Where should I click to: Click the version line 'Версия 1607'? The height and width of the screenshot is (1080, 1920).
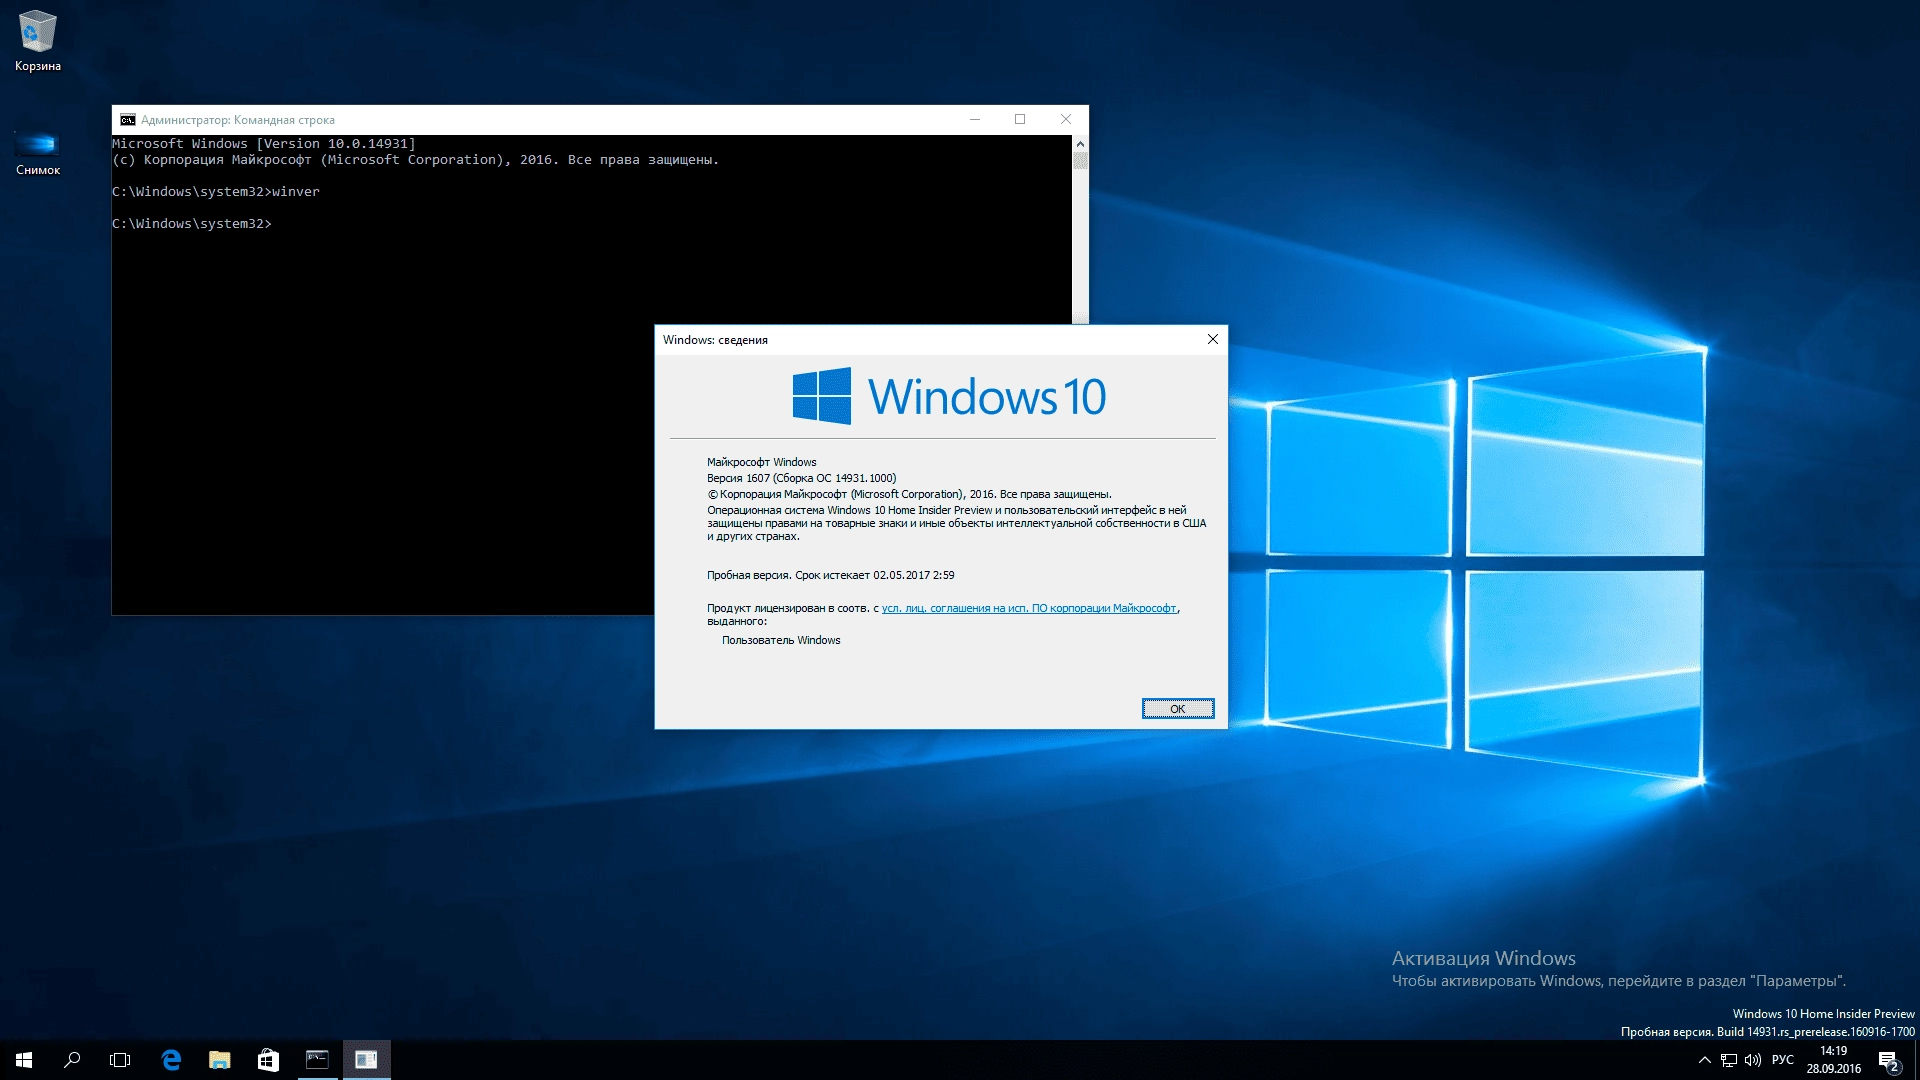pos(802,478)
